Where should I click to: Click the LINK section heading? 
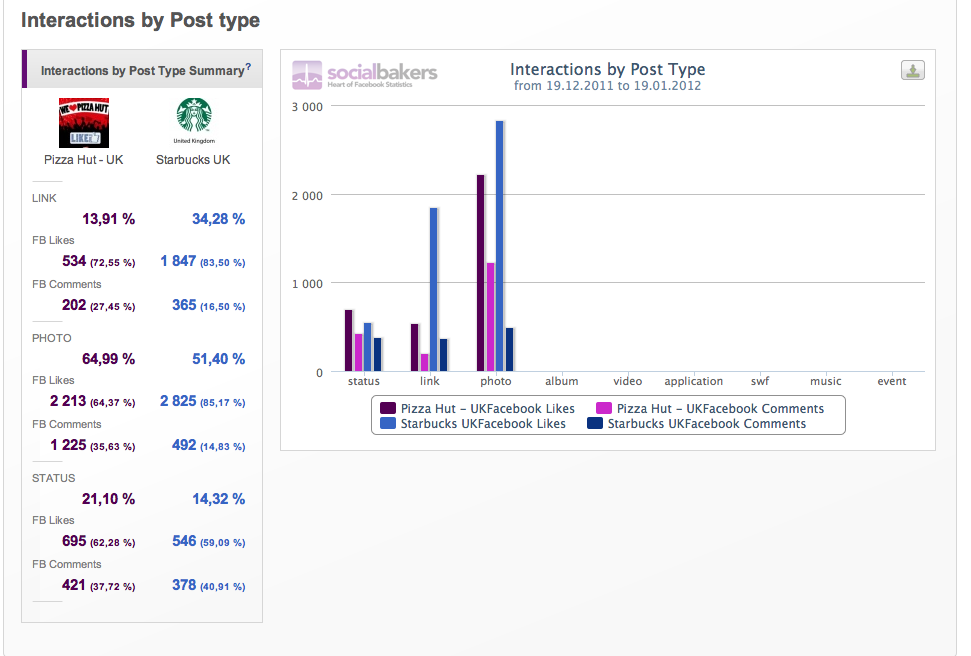tap(44, 198)
